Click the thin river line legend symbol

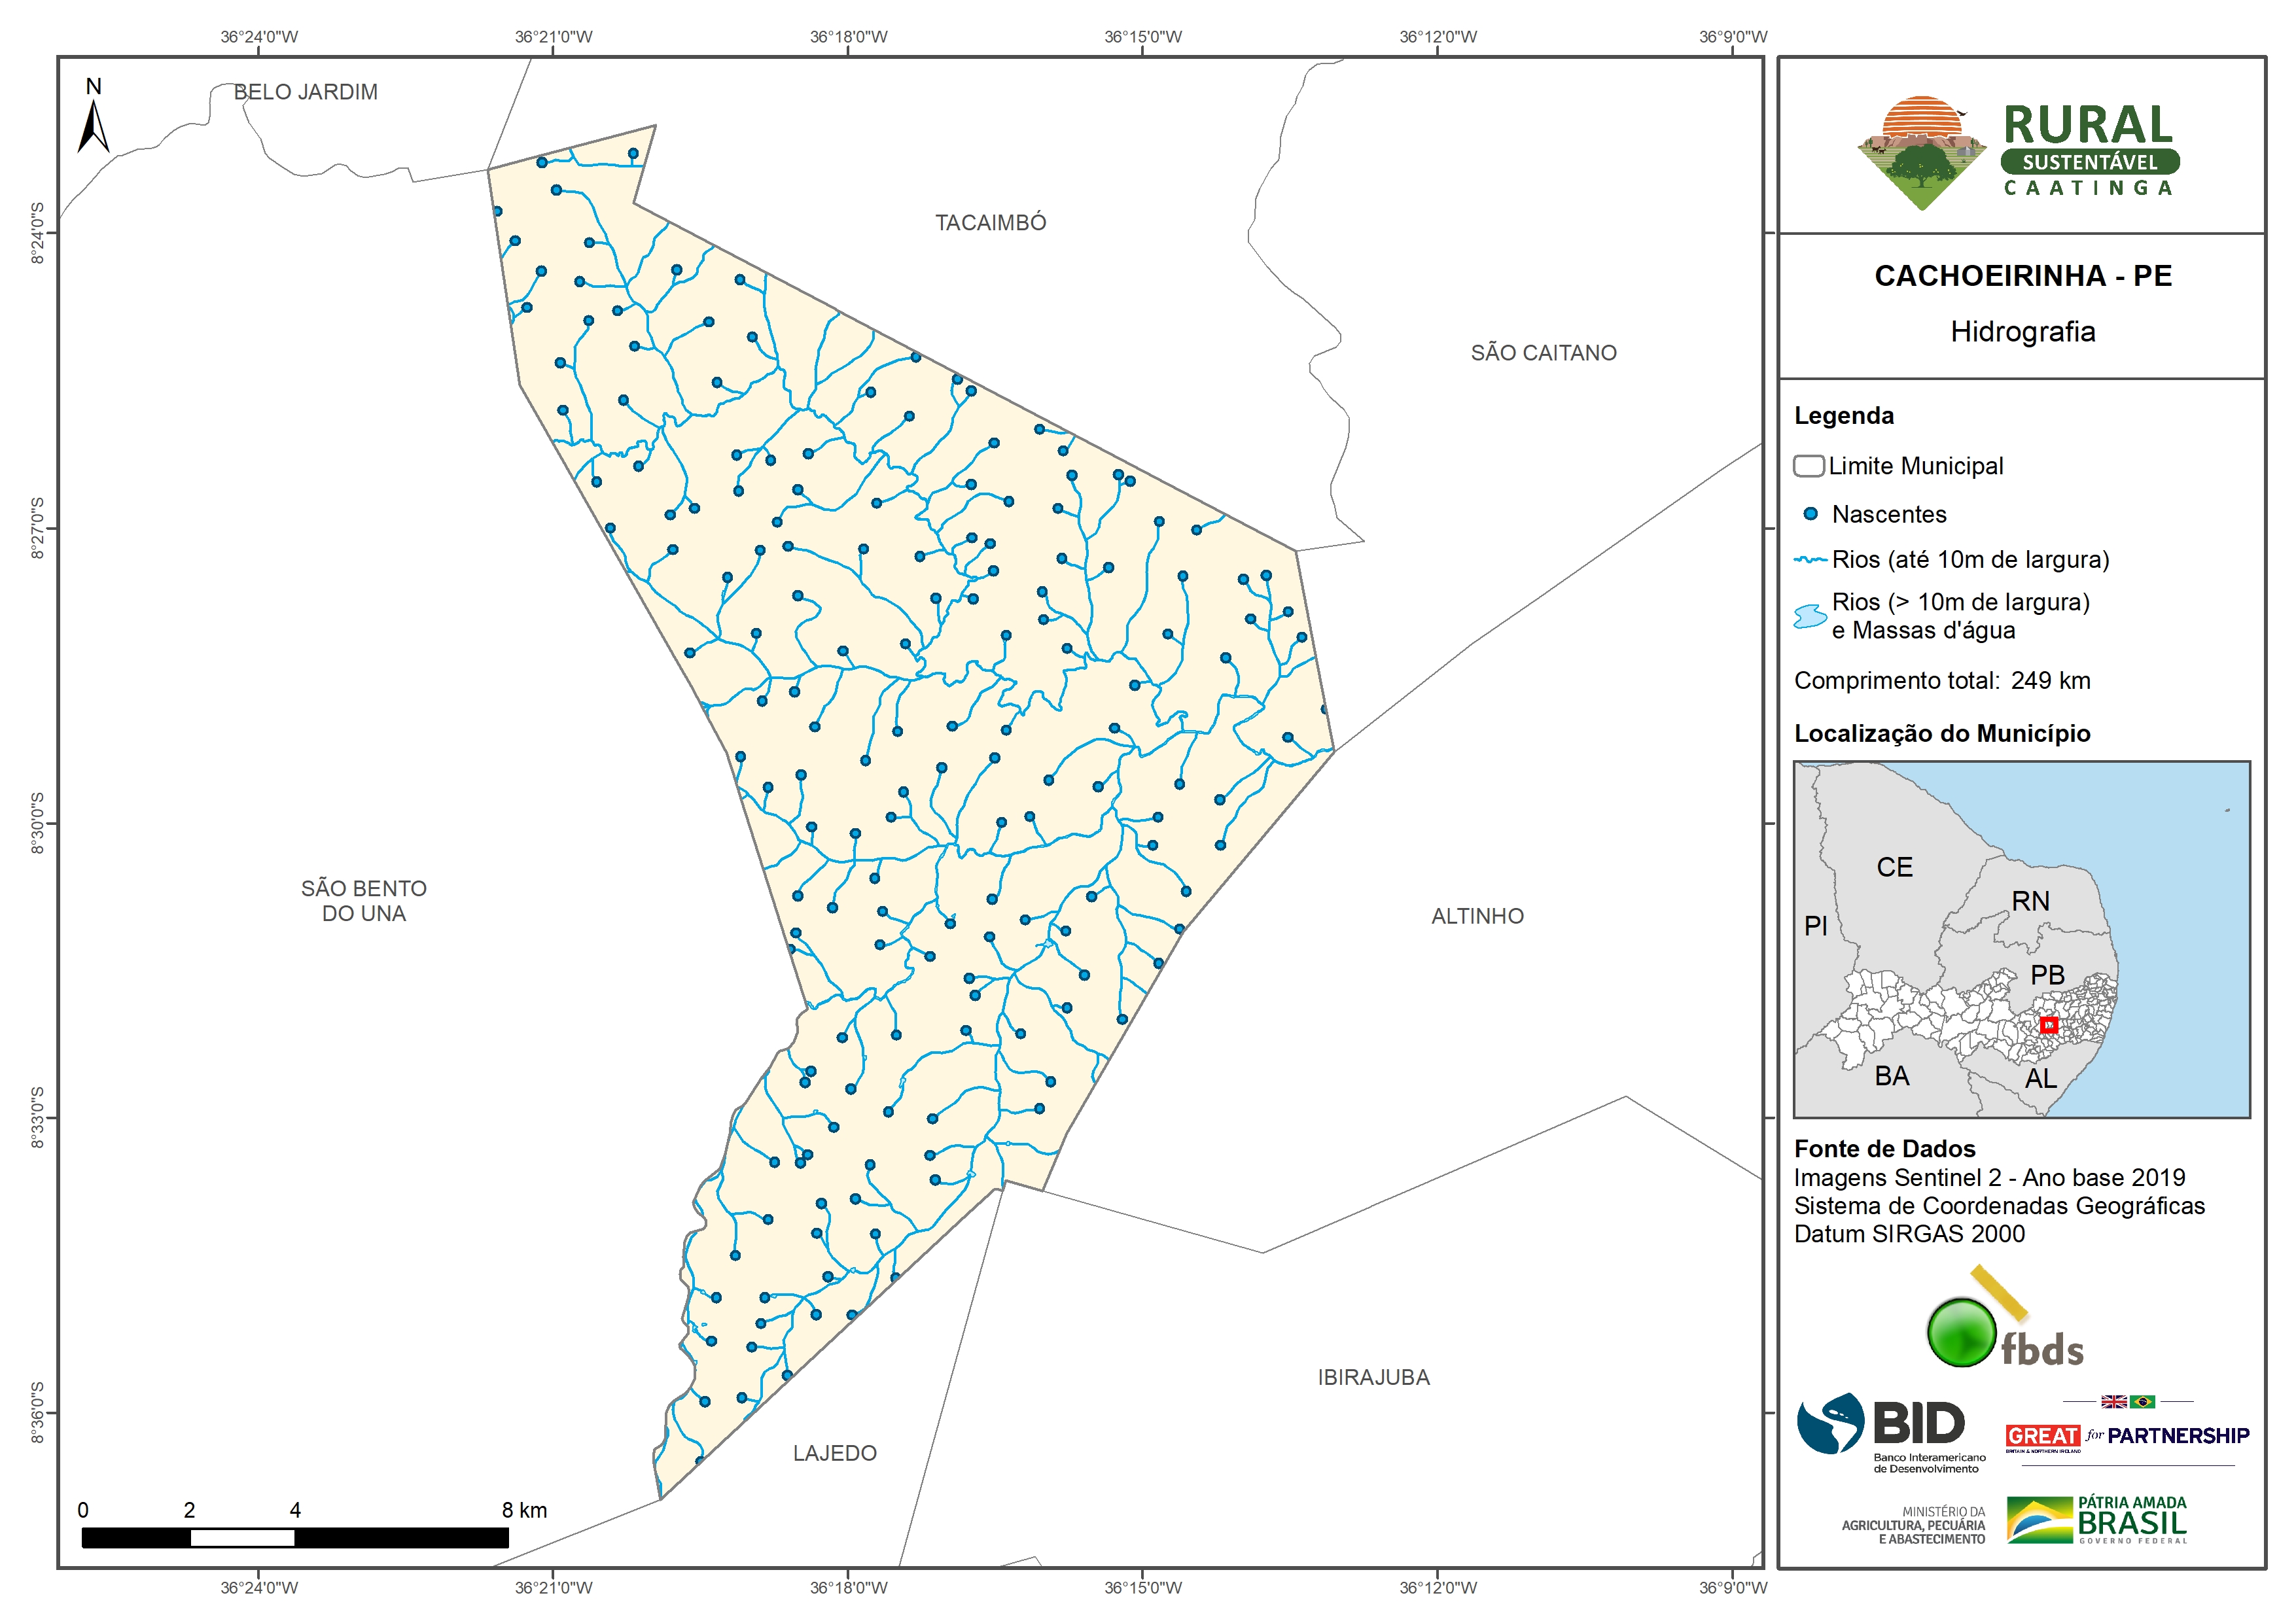click(x=1810, y=560)
